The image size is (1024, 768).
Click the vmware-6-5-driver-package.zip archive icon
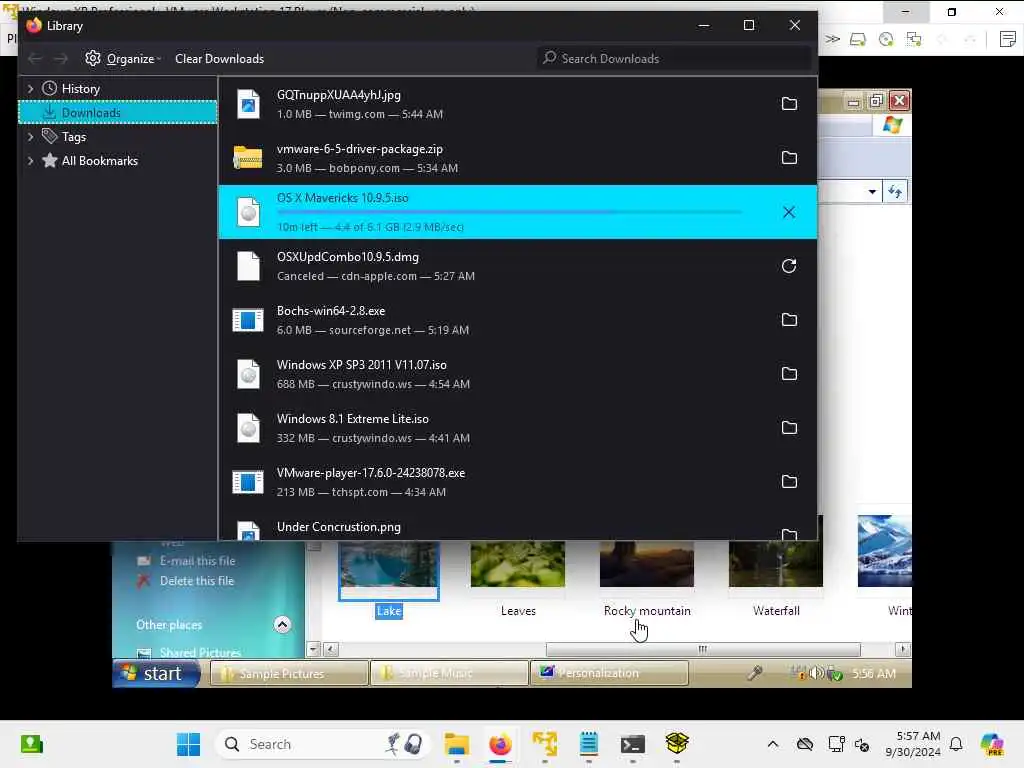pyautogui.click(x=248, y=158)
